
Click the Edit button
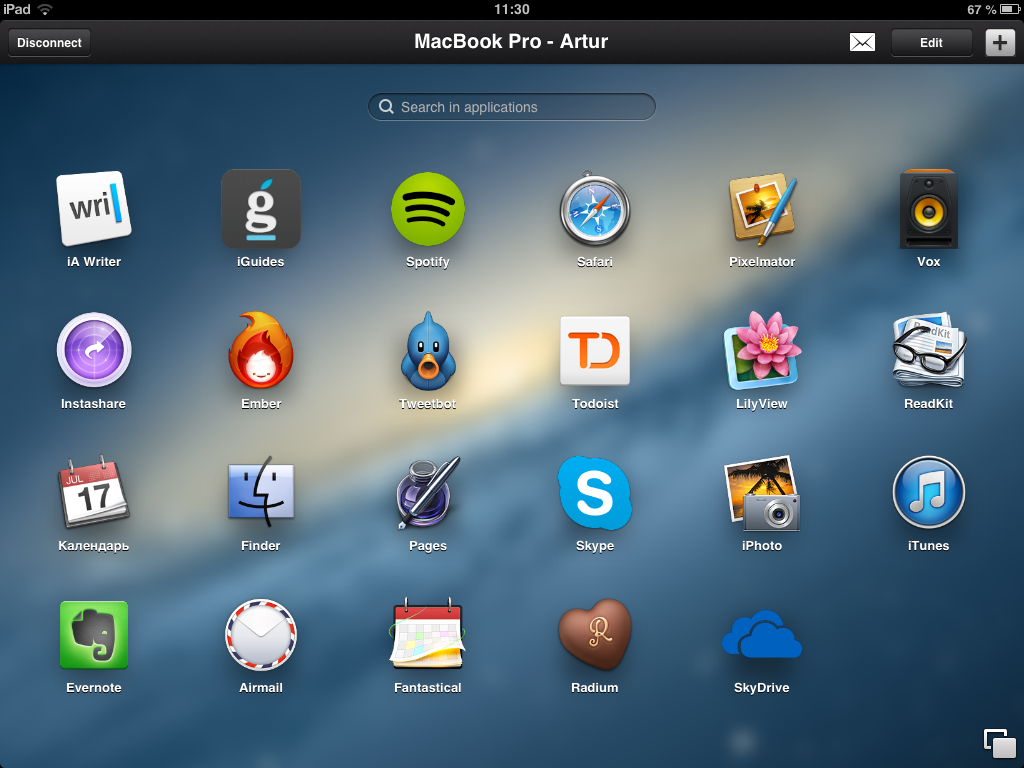pyautogui.click(x=931, y=42)
